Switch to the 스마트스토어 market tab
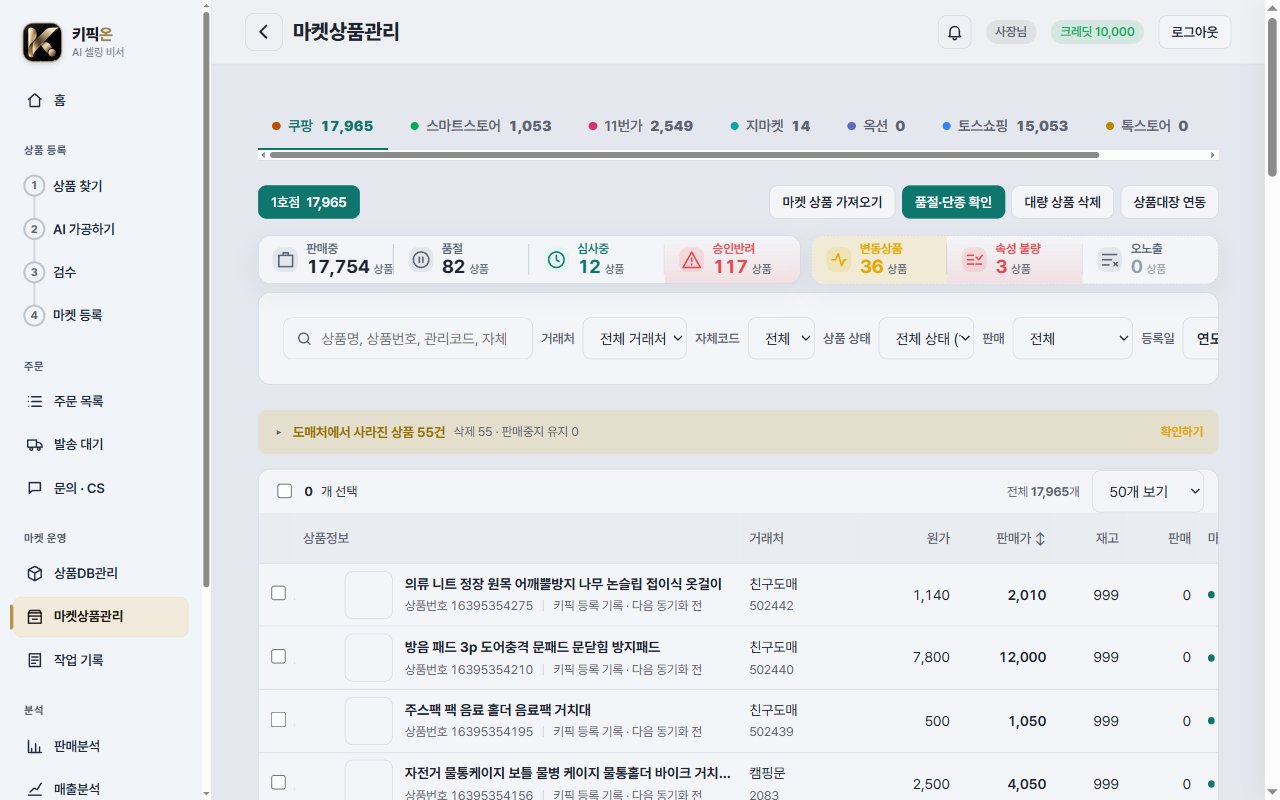Viewport: 1280px width, 800px height. (x=481, y=126)
